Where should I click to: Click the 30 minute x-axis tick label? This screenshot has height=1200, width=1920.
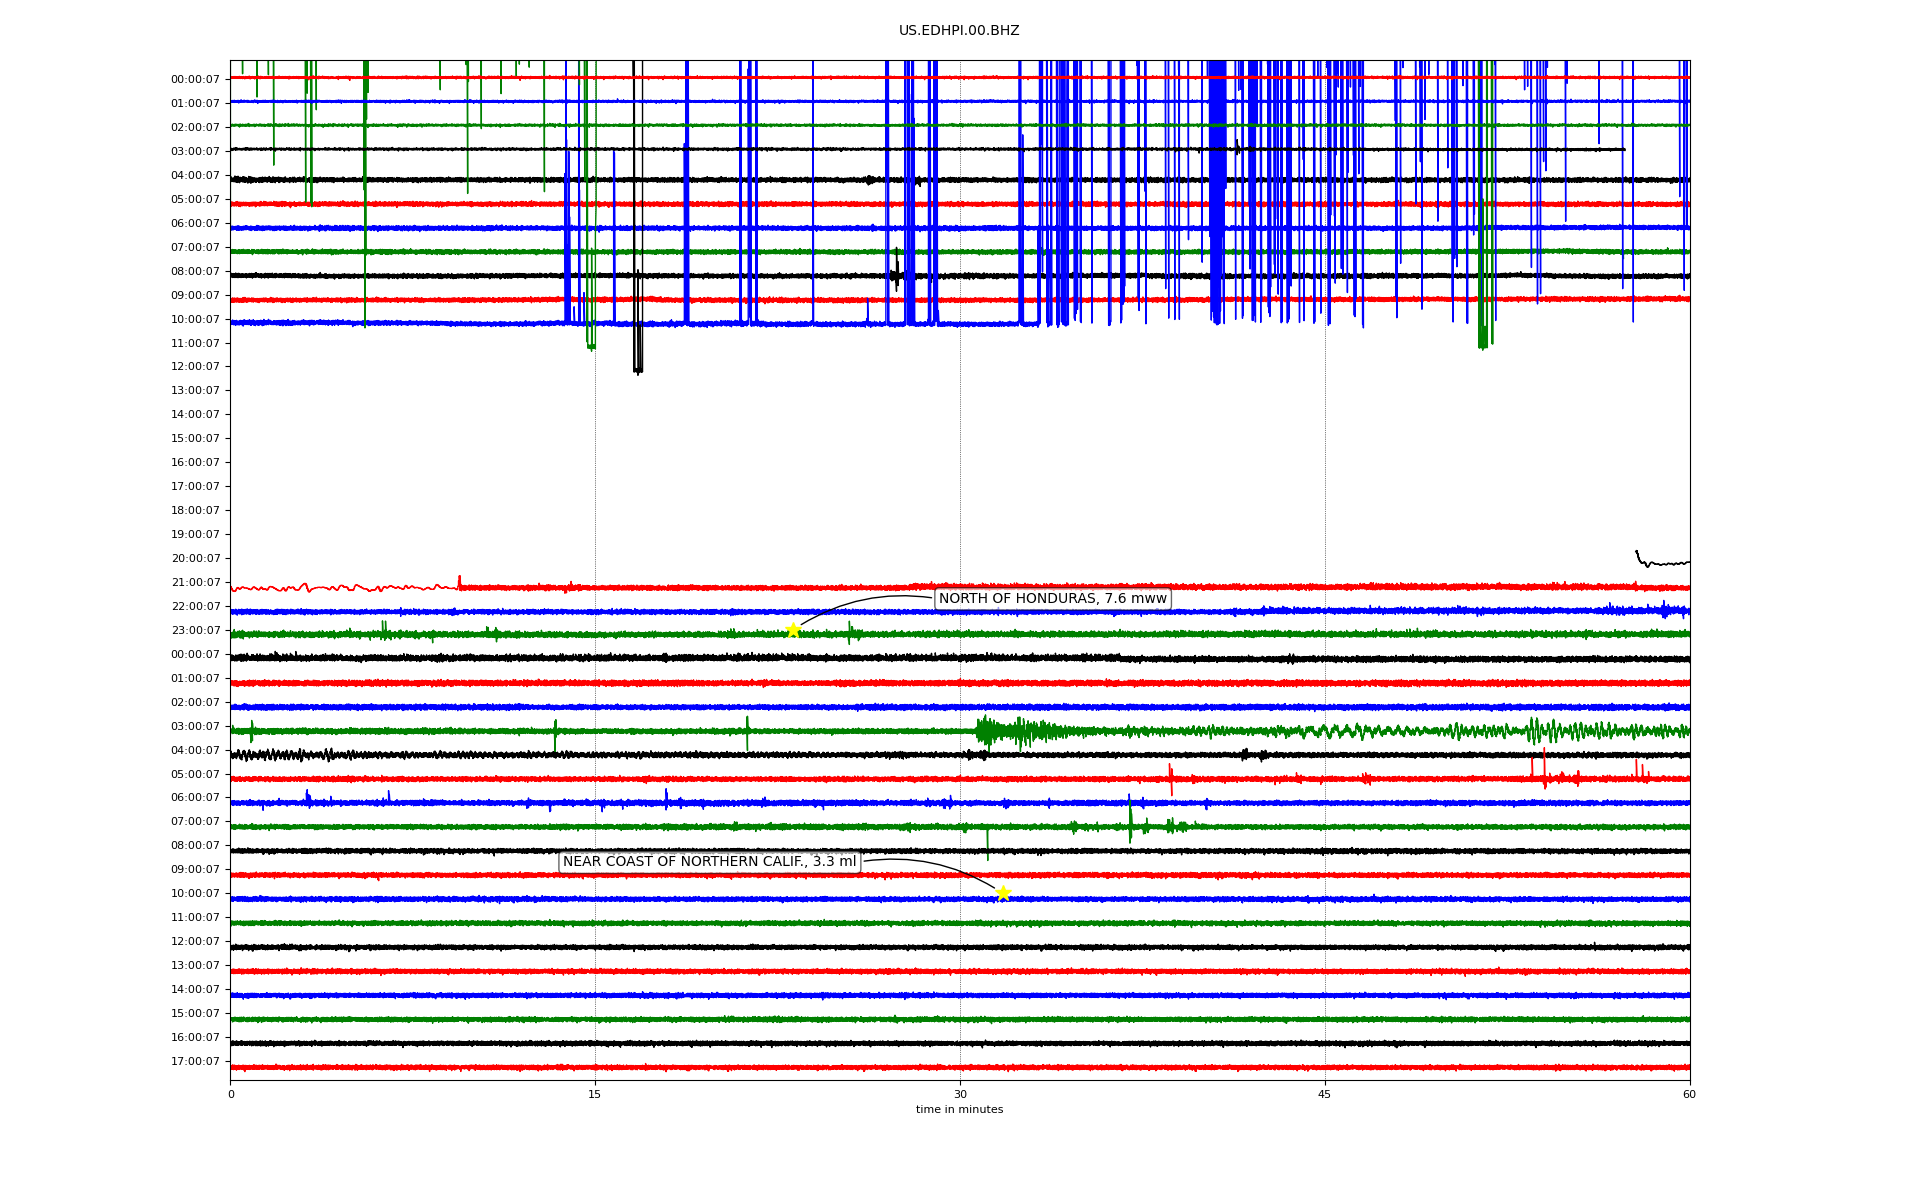pyautogui.click(x=960, y=1094)
